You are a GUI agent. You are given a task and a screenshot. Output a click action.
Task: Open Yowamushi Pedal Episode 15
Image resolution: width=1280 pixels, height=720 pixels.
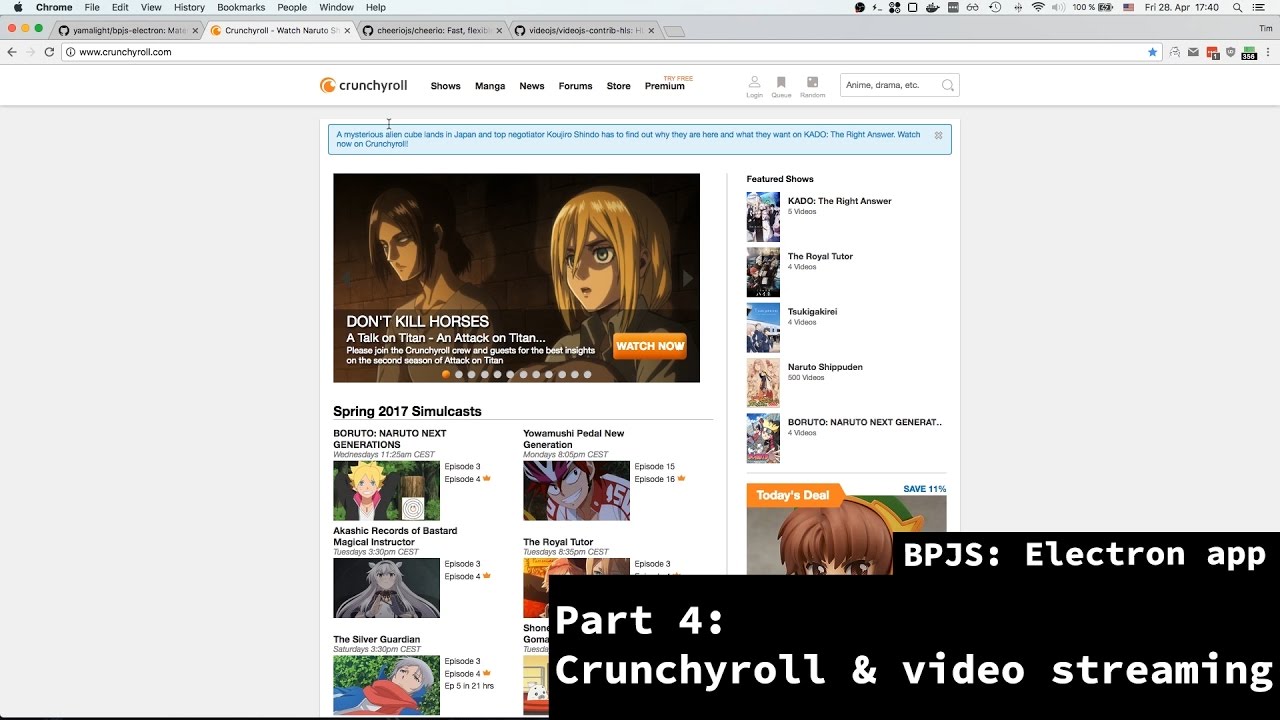click(655, 467)
